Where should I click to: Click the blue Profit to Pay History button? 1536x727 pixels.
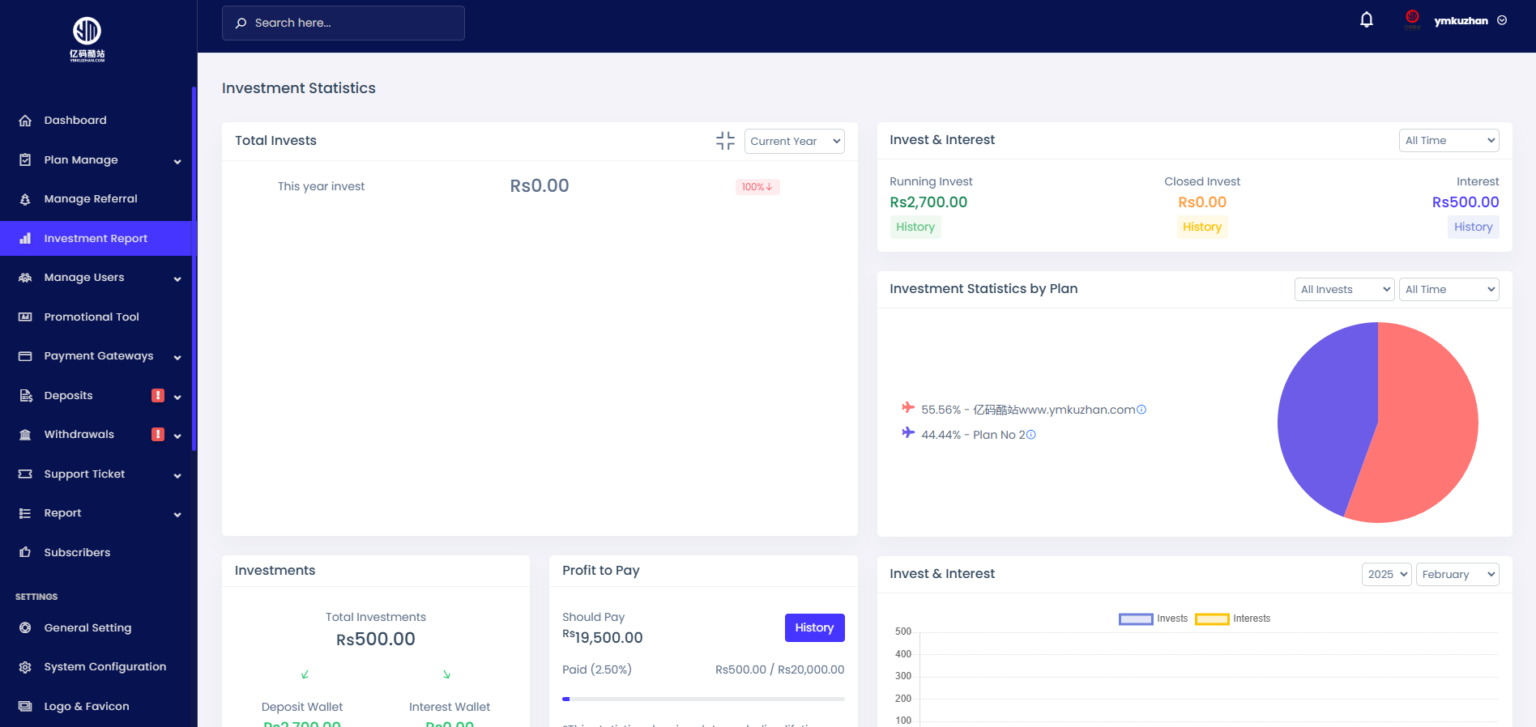point(814,628)
